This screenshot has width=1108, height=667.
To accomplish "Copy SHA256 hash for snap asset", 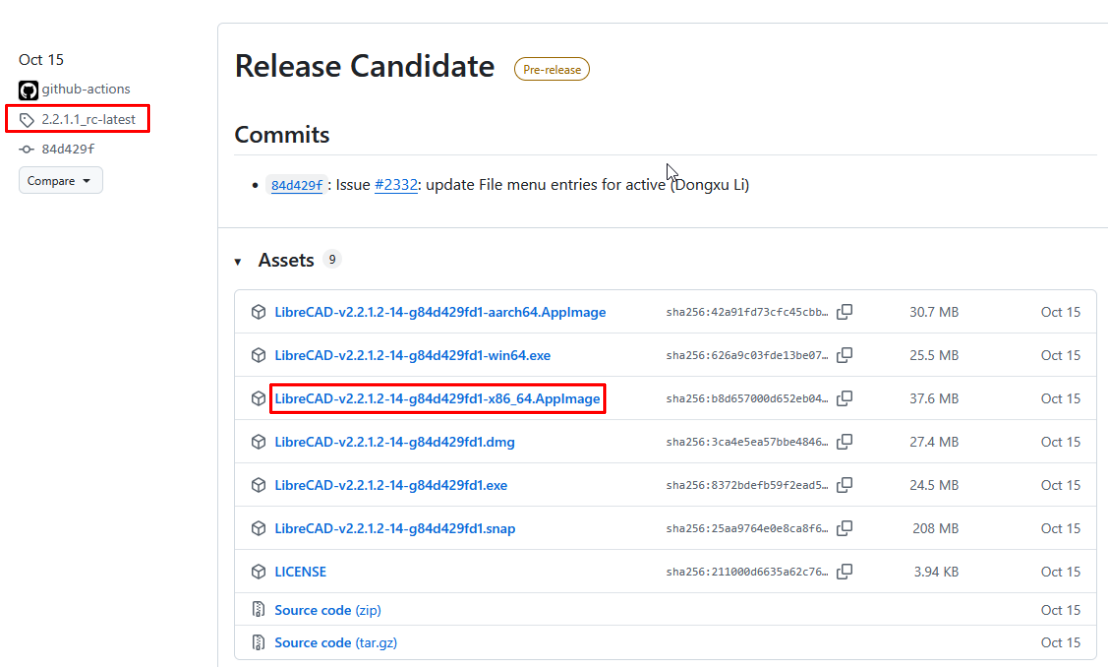I will [x=844, y=528].
